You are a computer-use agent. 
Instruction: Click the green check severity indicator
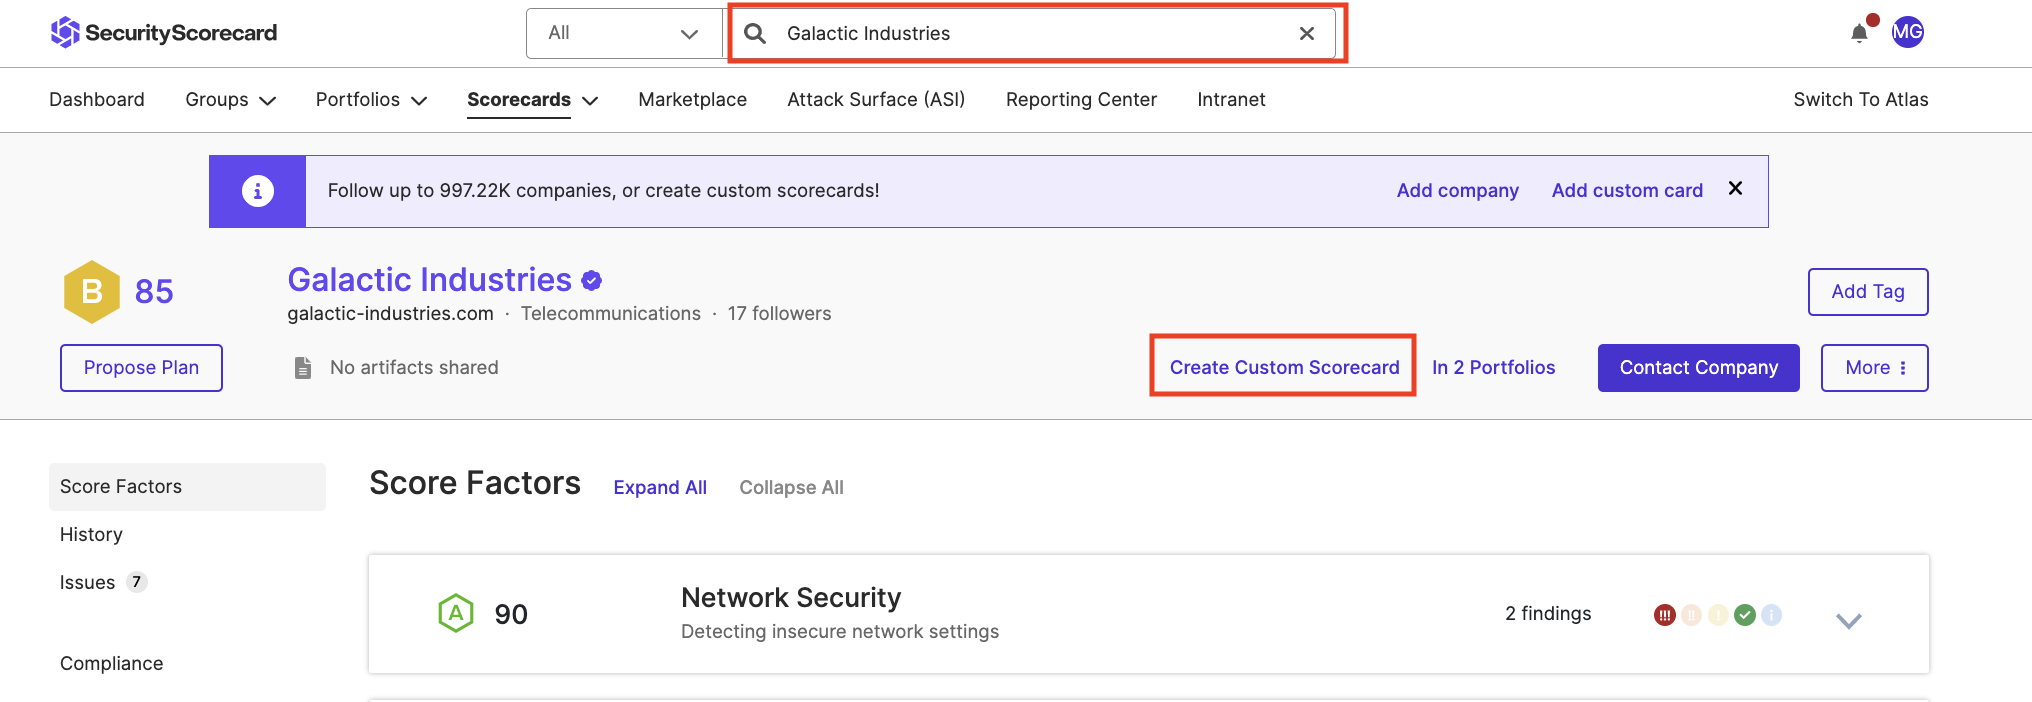pos(1745,615)
